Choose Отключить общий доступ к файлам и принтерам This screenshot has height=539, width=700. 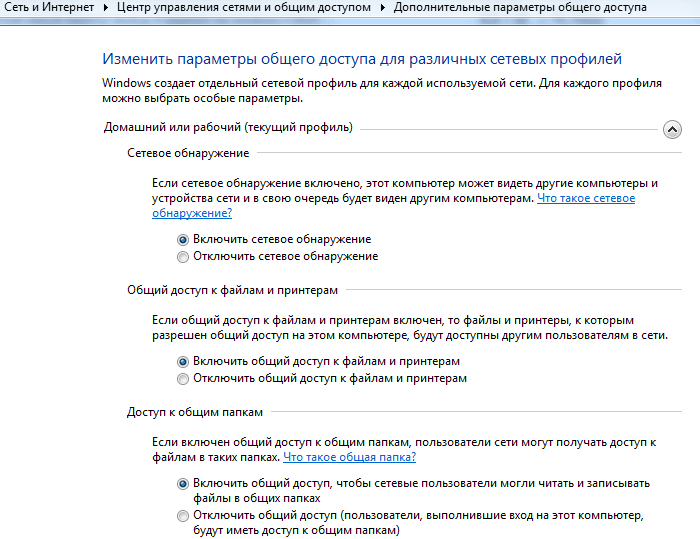coord(182,379)
